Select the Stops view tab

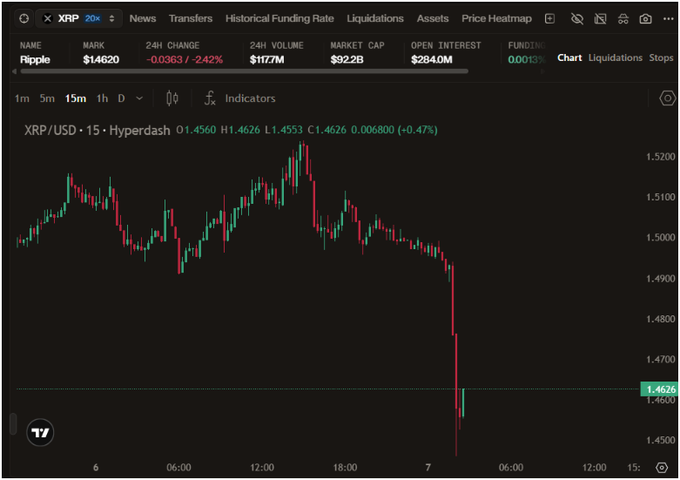click(661, 58)
